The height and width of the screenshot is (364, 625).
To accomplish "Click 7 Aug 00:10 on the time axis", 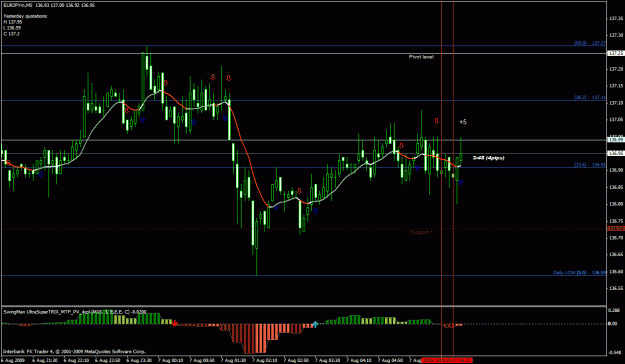I will coord(170,360).
